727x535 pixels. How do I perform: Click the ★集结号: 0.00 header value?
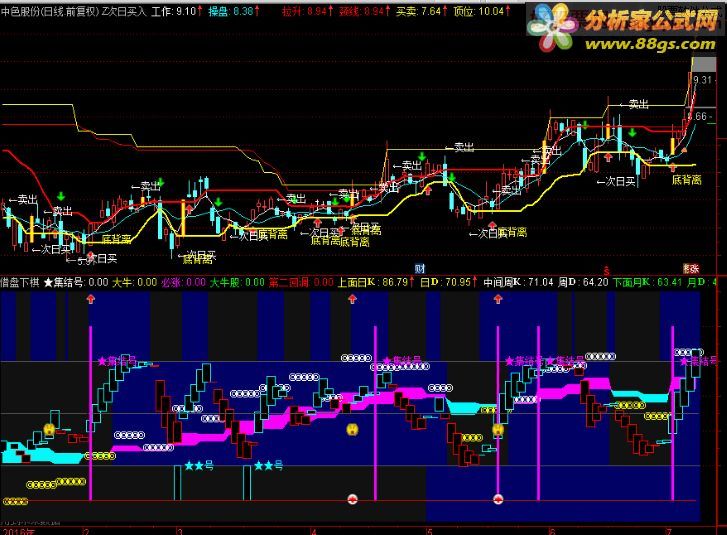(76, 282)
